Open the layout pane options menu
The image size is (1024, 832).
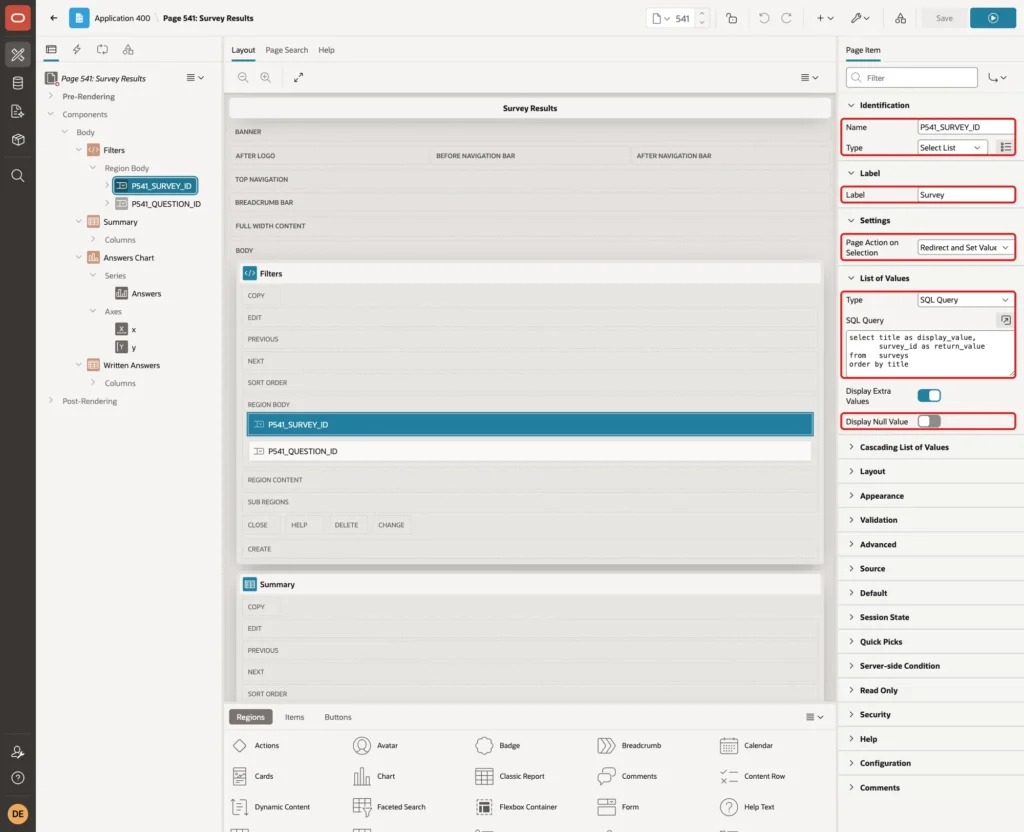[x=809, y=77]
